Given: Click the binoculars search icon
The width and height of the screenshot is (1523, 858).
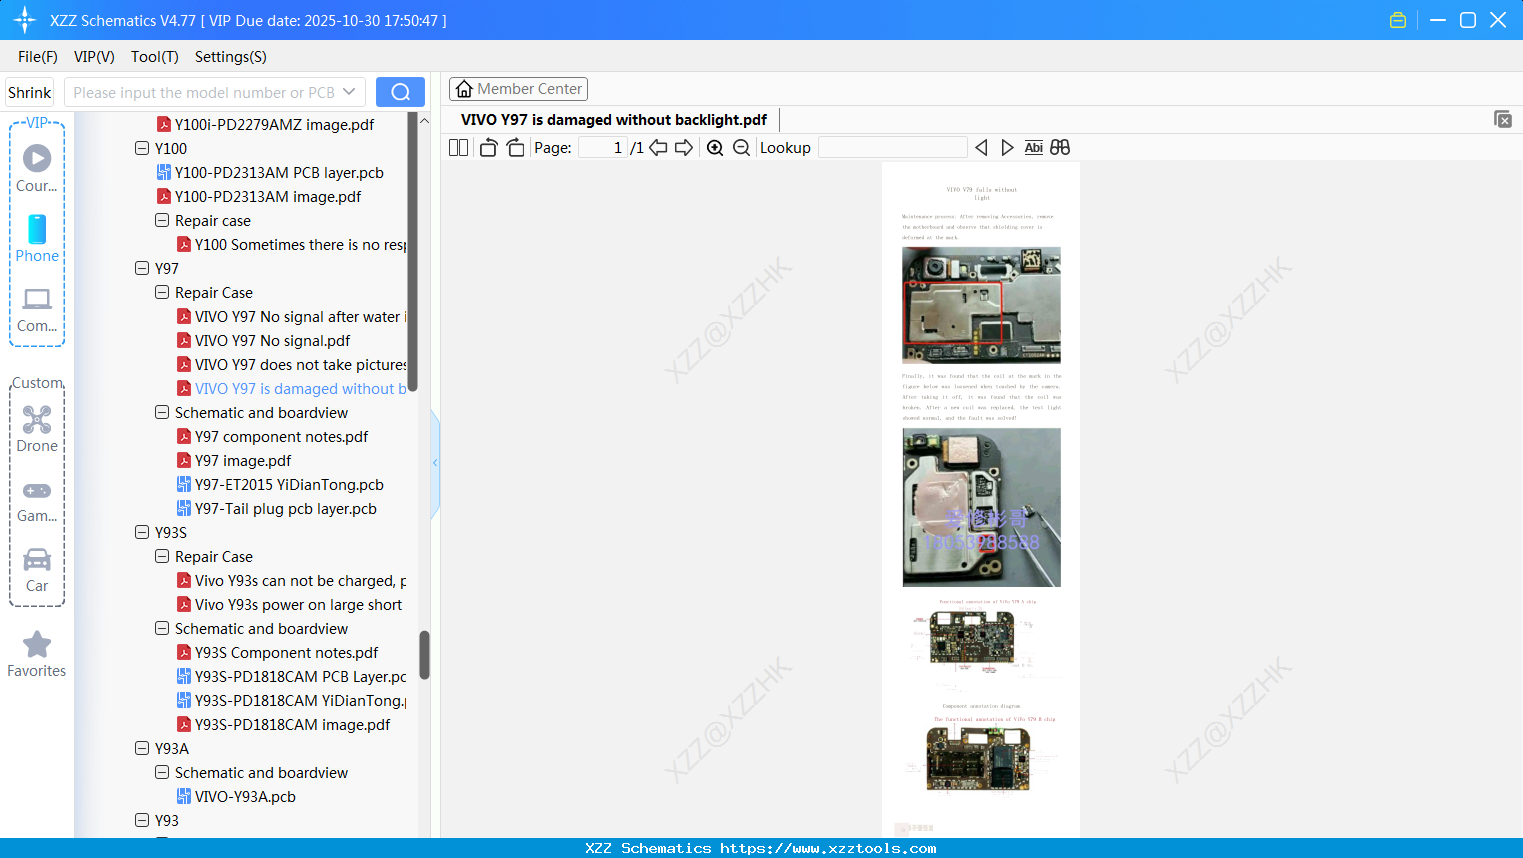Looking at the screenshot, I should pyautogui.click(x=1060, y=148).
